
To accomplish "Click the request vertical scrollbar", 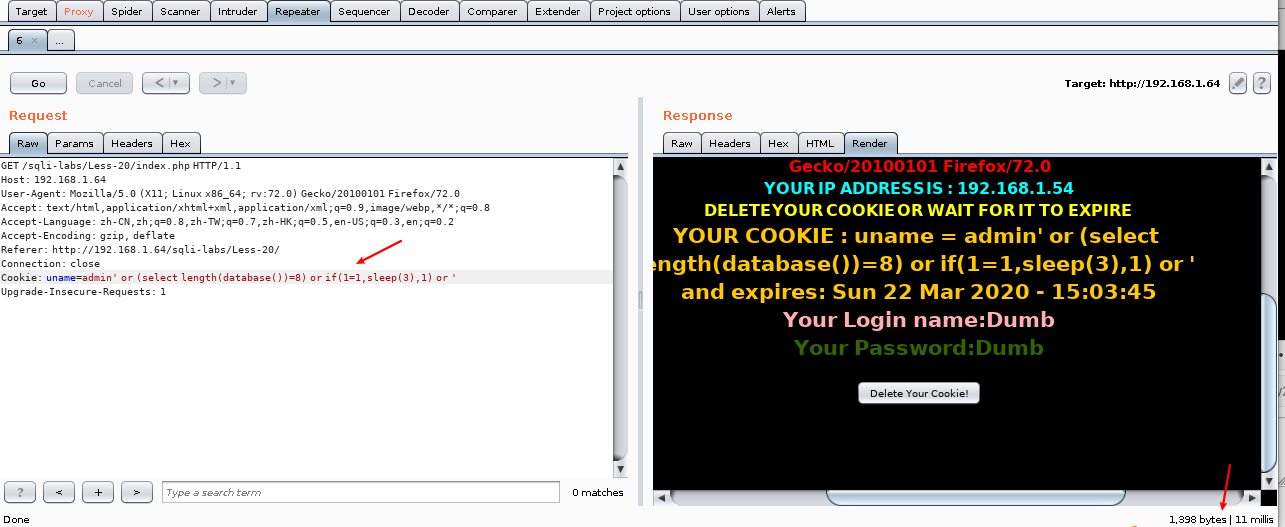I will [x=621, y=316].
